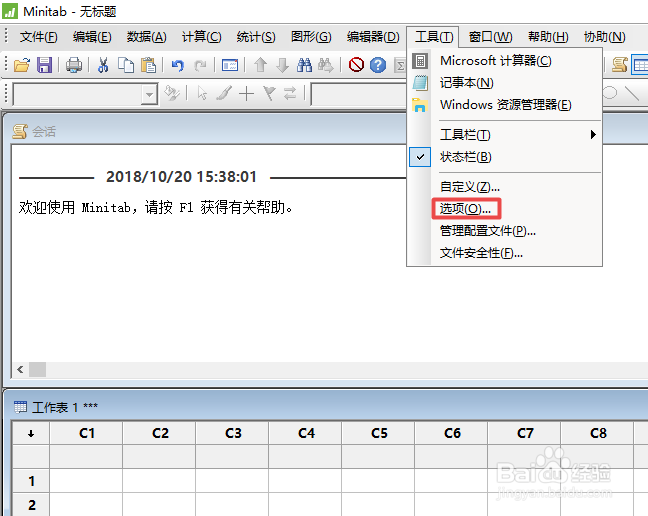Open the graph item combo box dropdown
Viewport: 648px width, 516px height.
point(149,95)
